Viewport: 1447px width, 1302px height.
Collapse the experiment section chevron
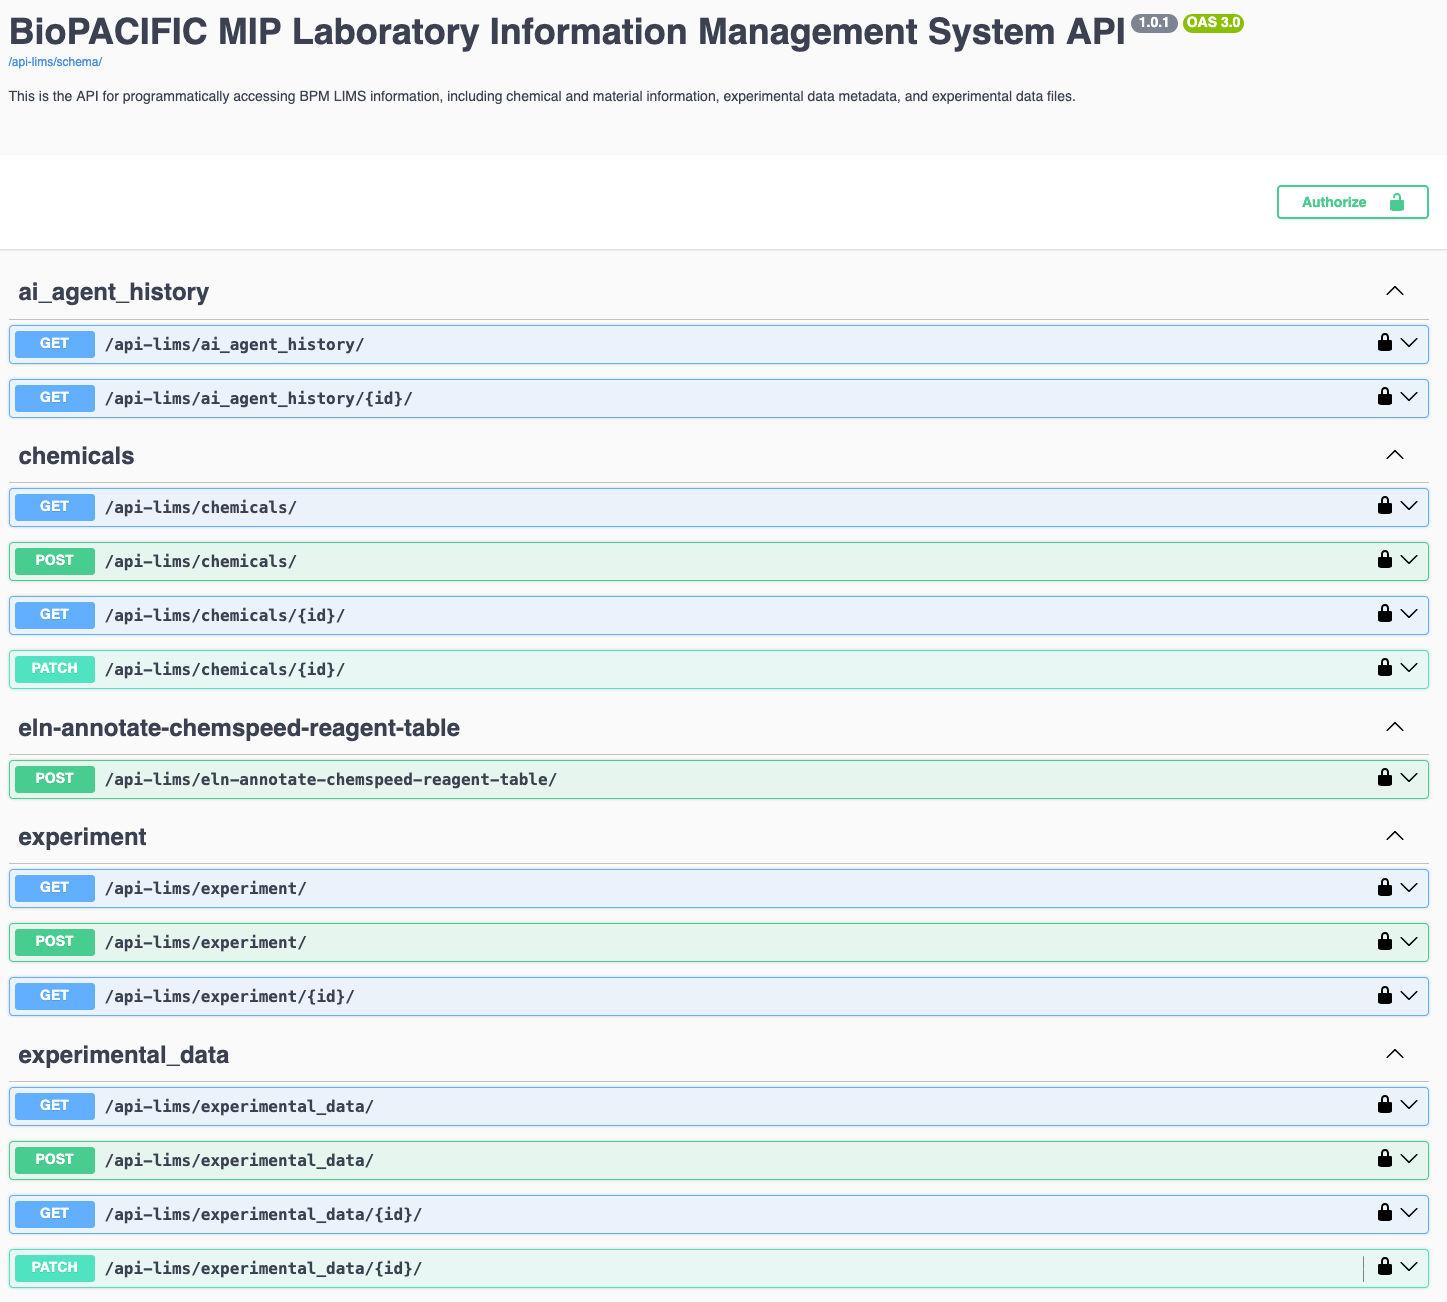[1394, 836]
